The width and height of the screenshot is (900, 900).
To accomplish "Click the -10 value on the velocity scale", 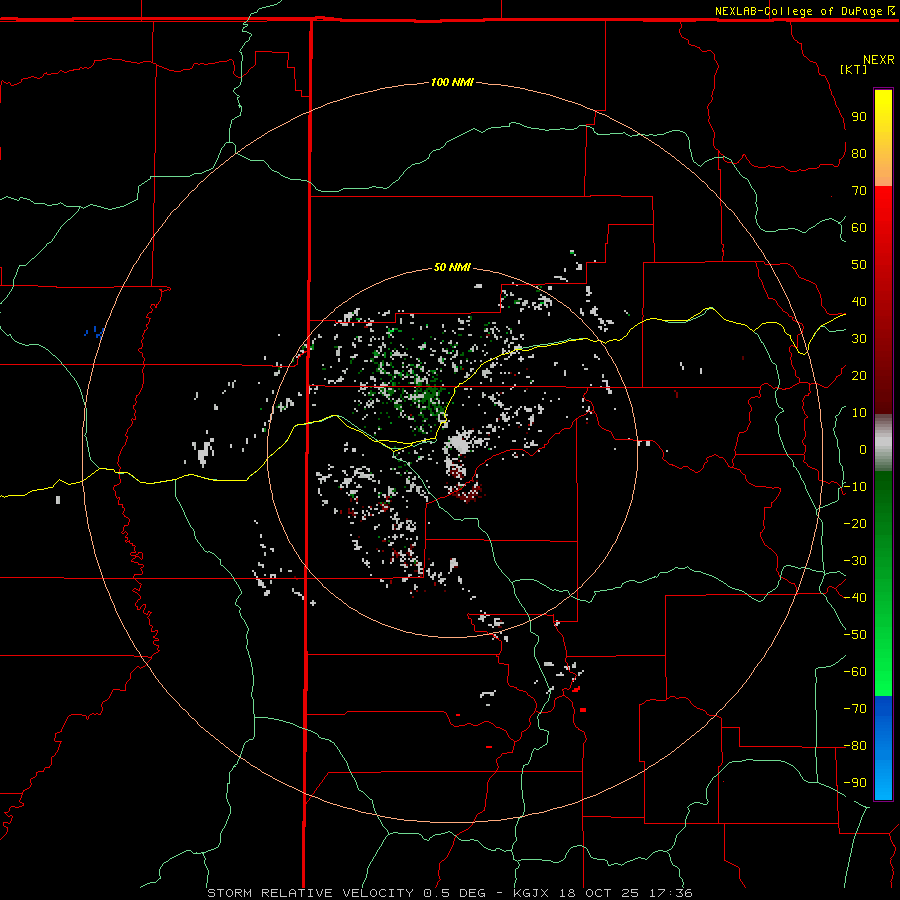I will coord(855,487).
